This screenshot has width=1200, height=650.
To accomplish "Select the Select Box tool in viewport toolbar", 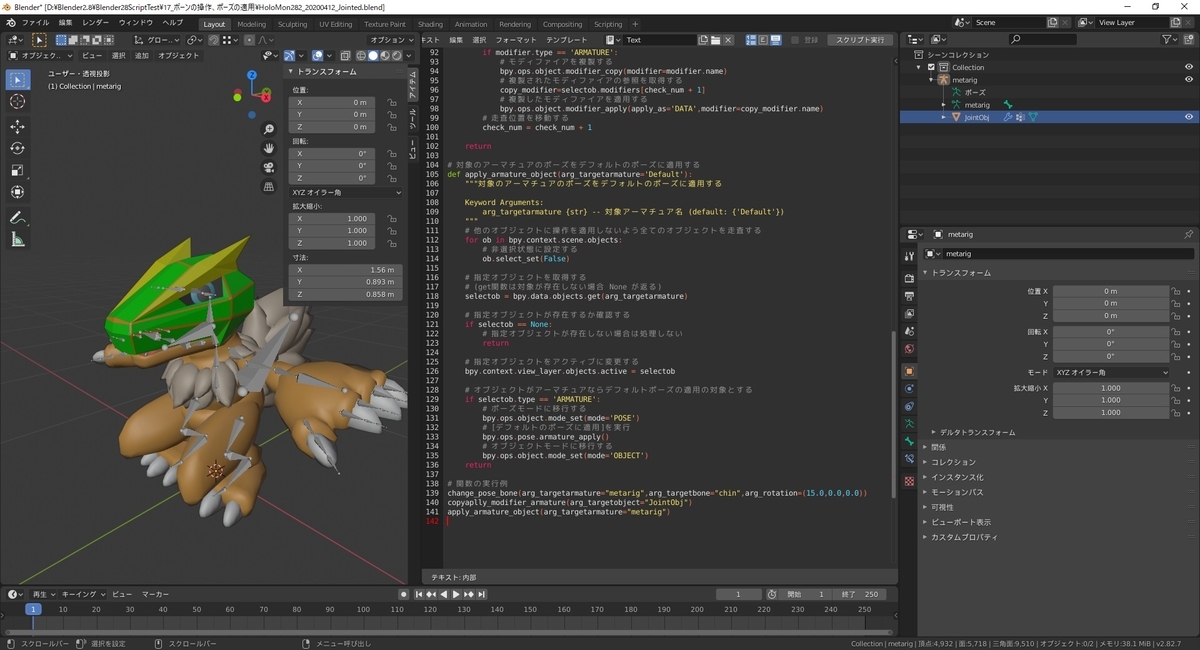I will pyautogui.click(x=17, y=79).
